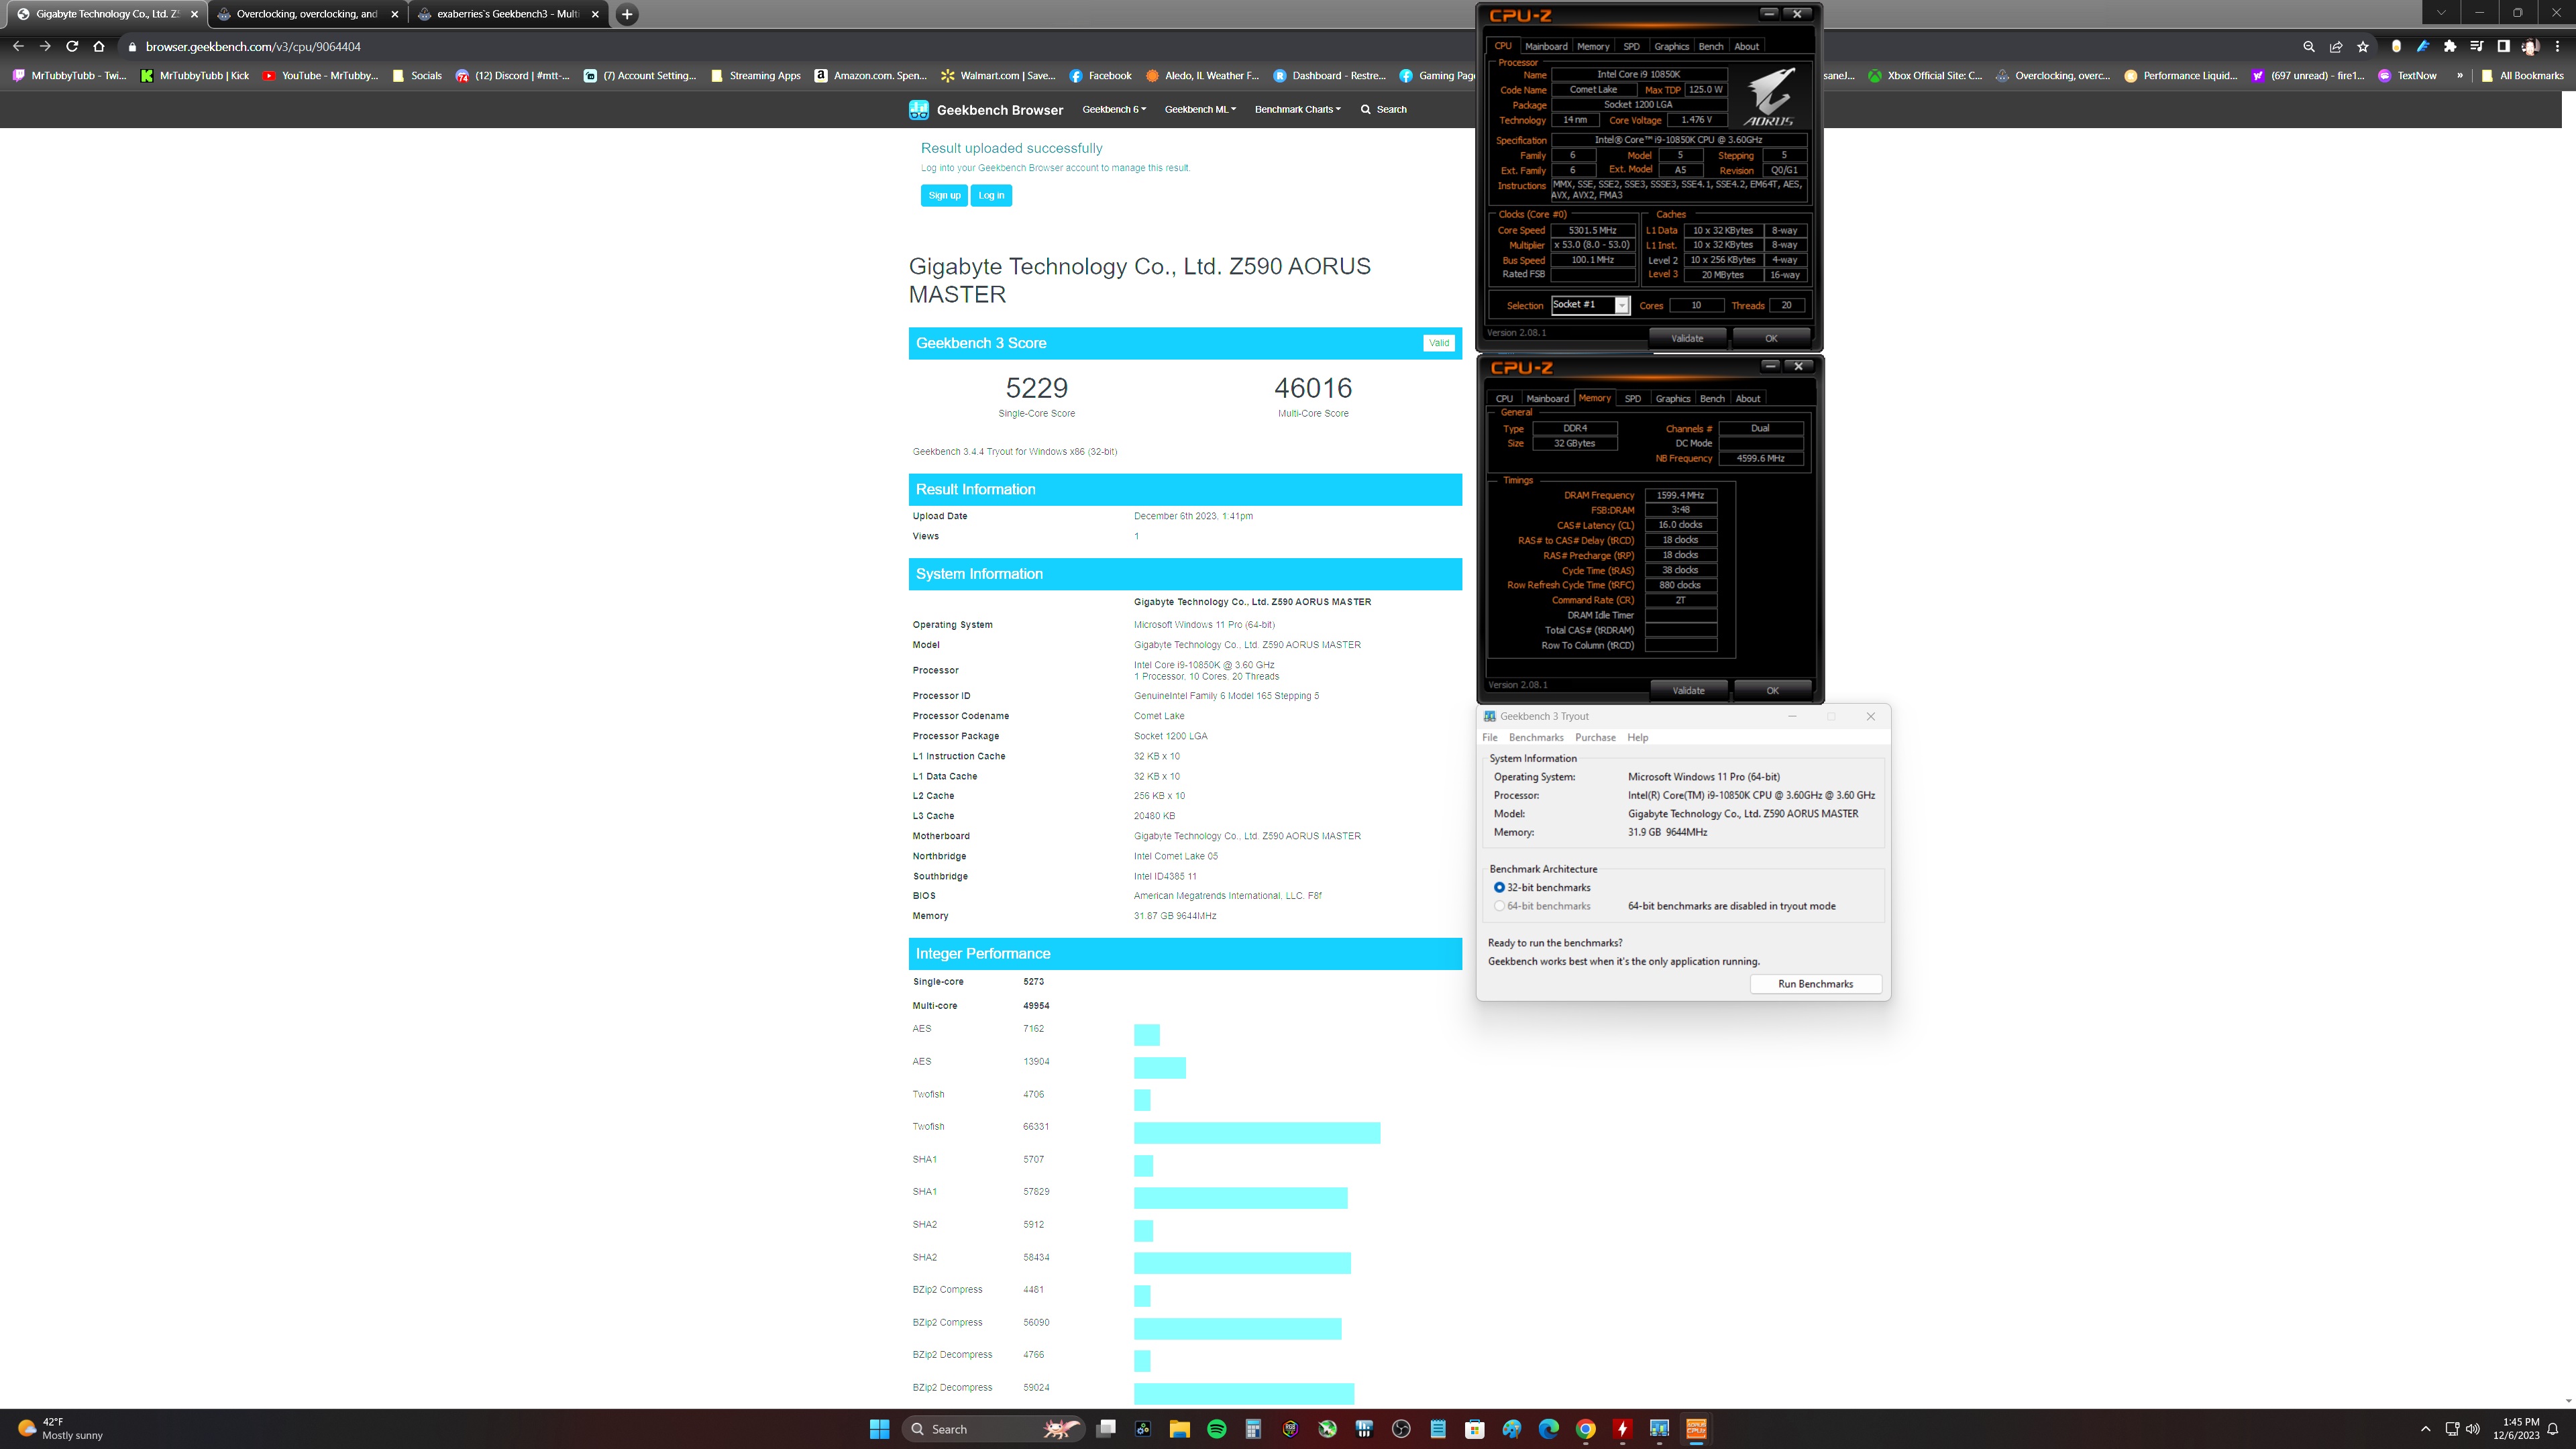Viewport: 2576px width, 1449px height.
Task: Bookmark this page with the star
Action: coord(2363,46)
